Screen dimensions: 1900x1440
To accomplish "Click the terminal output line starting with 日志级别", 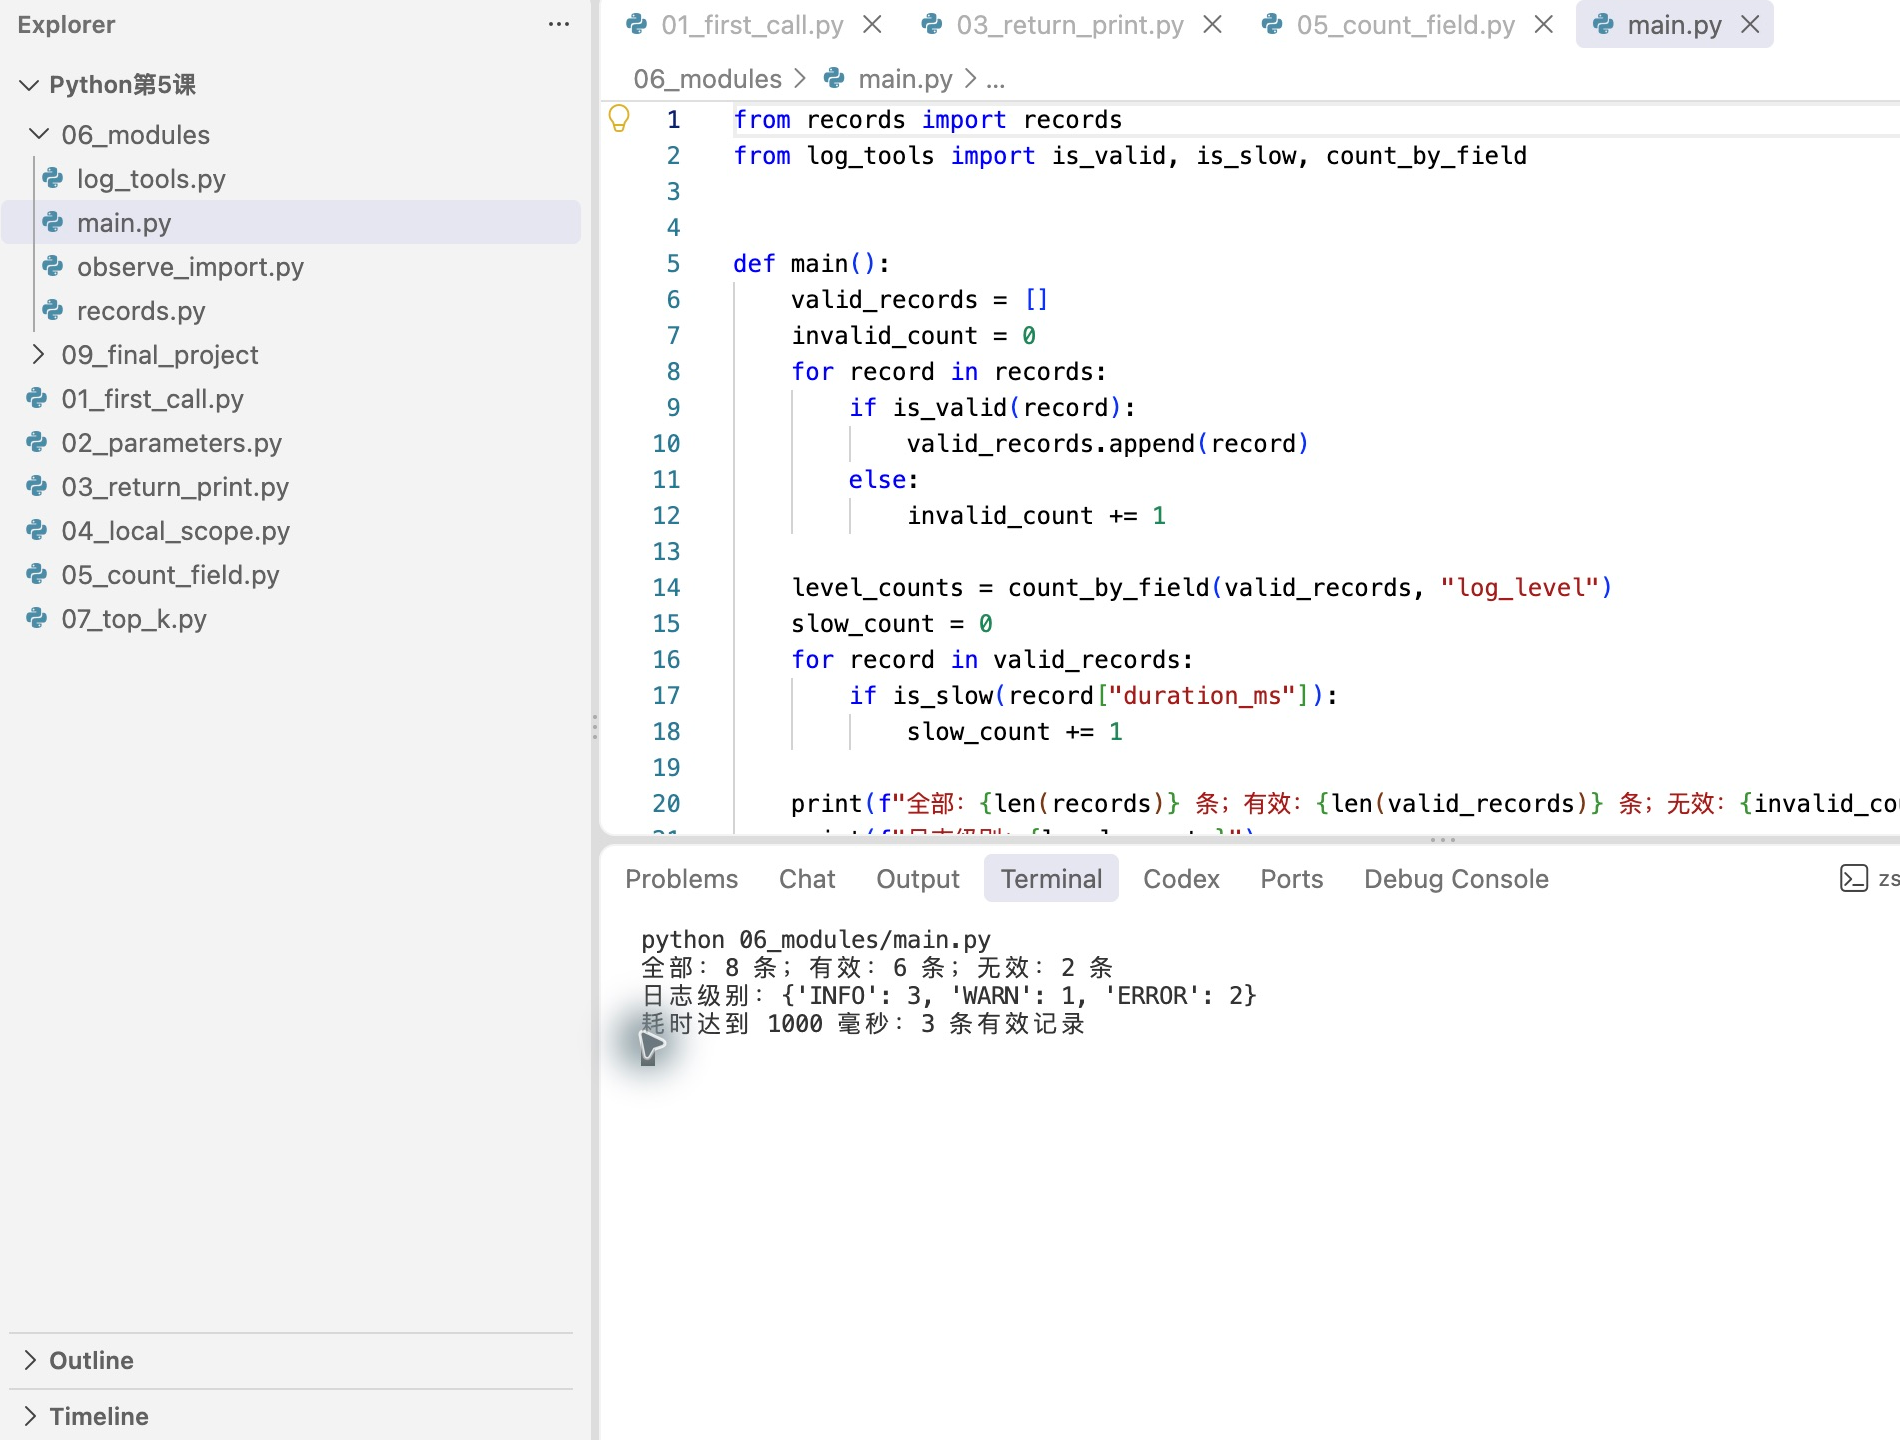I will point(948,995).
